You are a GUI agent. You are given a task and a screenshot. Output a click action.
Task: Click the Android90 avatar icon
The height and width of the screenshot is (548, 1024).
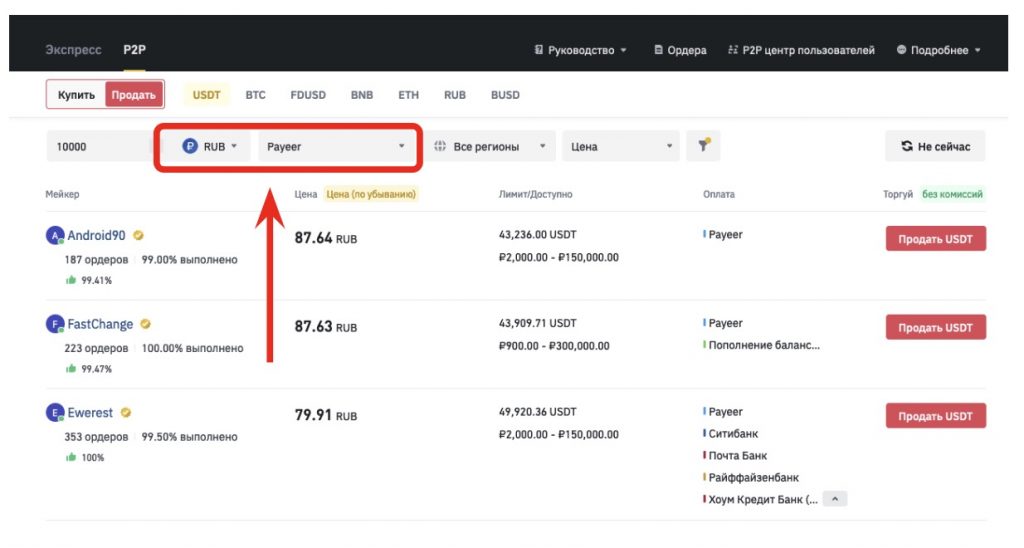pos(55,235)
